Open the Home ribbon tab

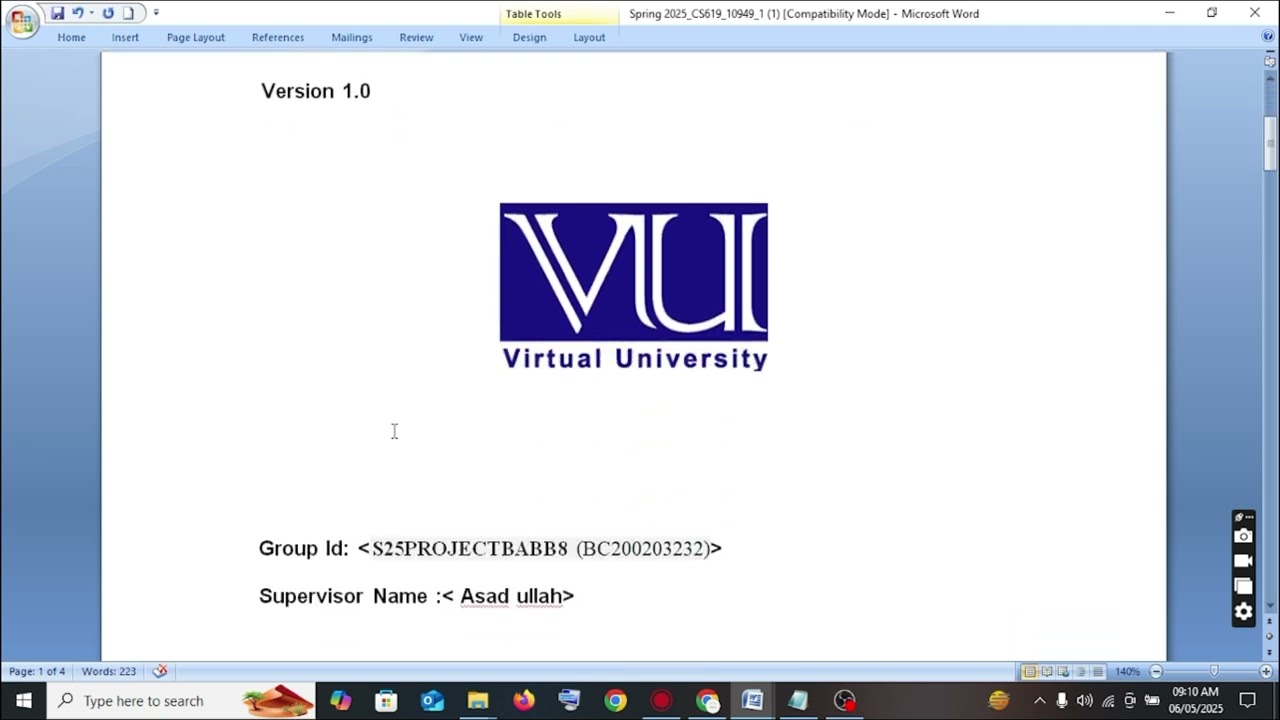click(71, 37)
